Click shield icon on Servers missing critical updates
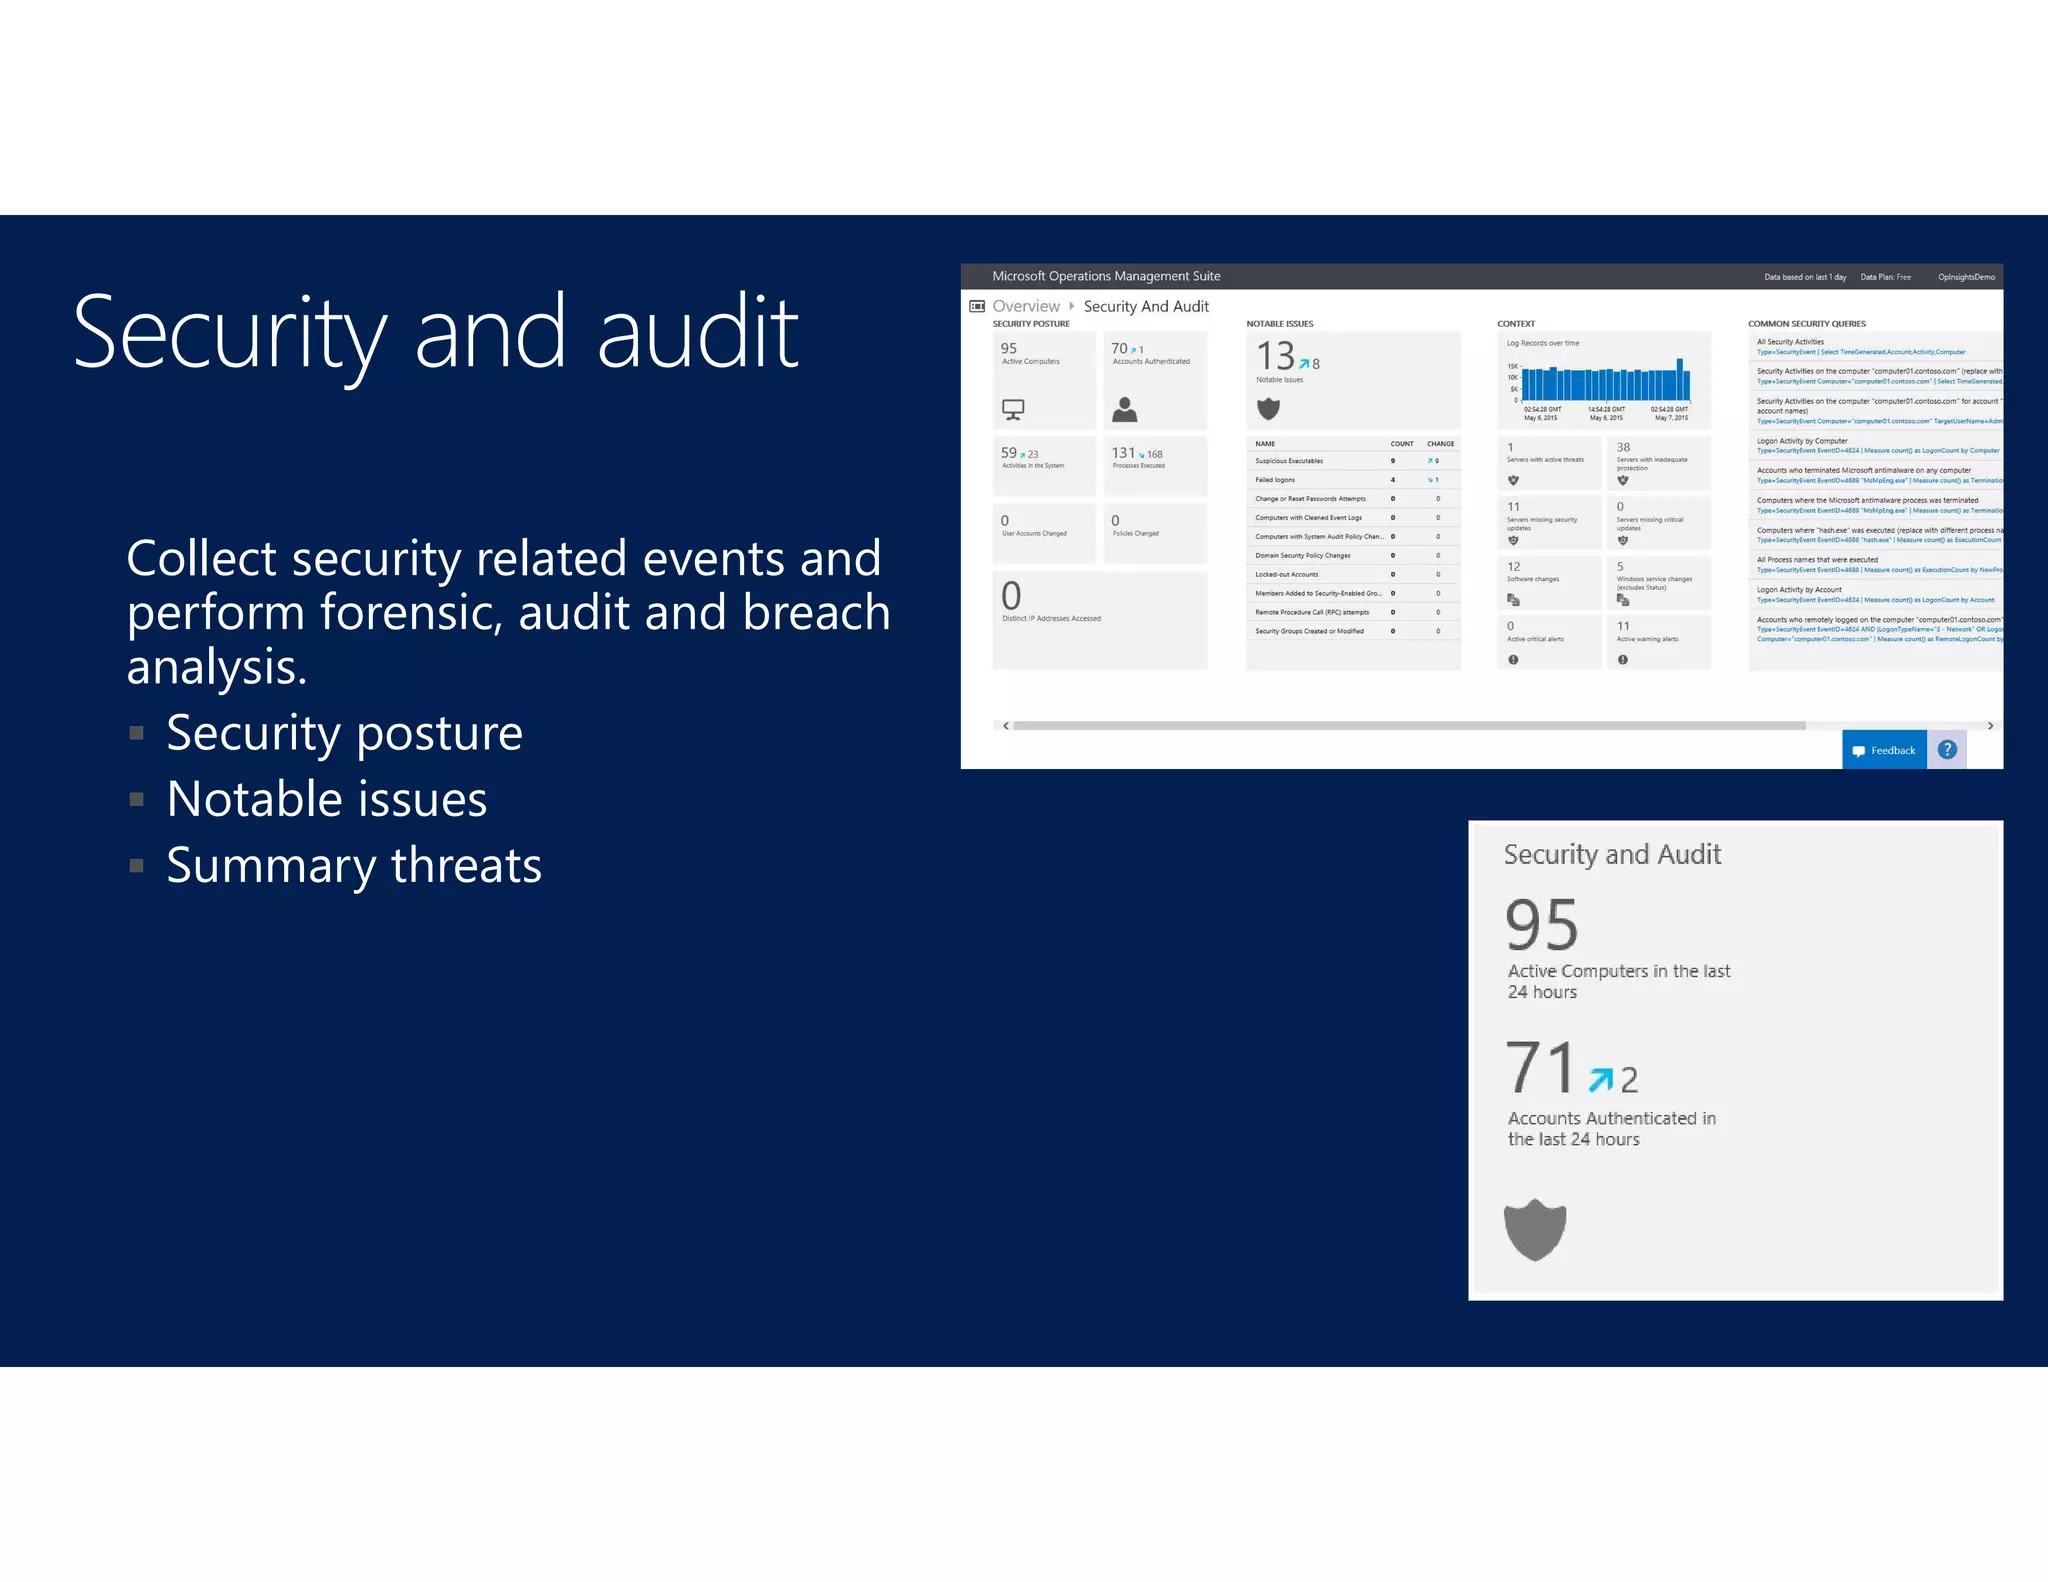This screenshot has height=1582, width=2048. tap(1623, 541)
